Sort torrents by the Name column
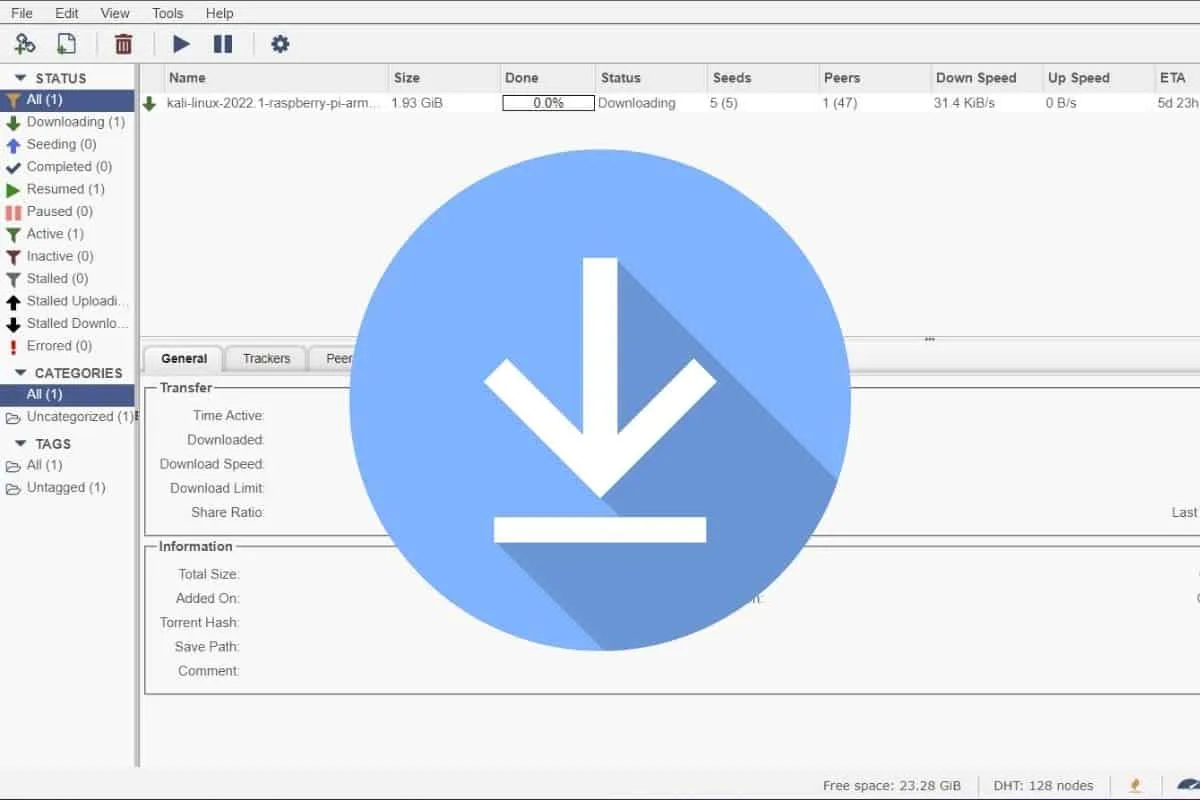This screenshot has width=1200, height=800. 276,78
